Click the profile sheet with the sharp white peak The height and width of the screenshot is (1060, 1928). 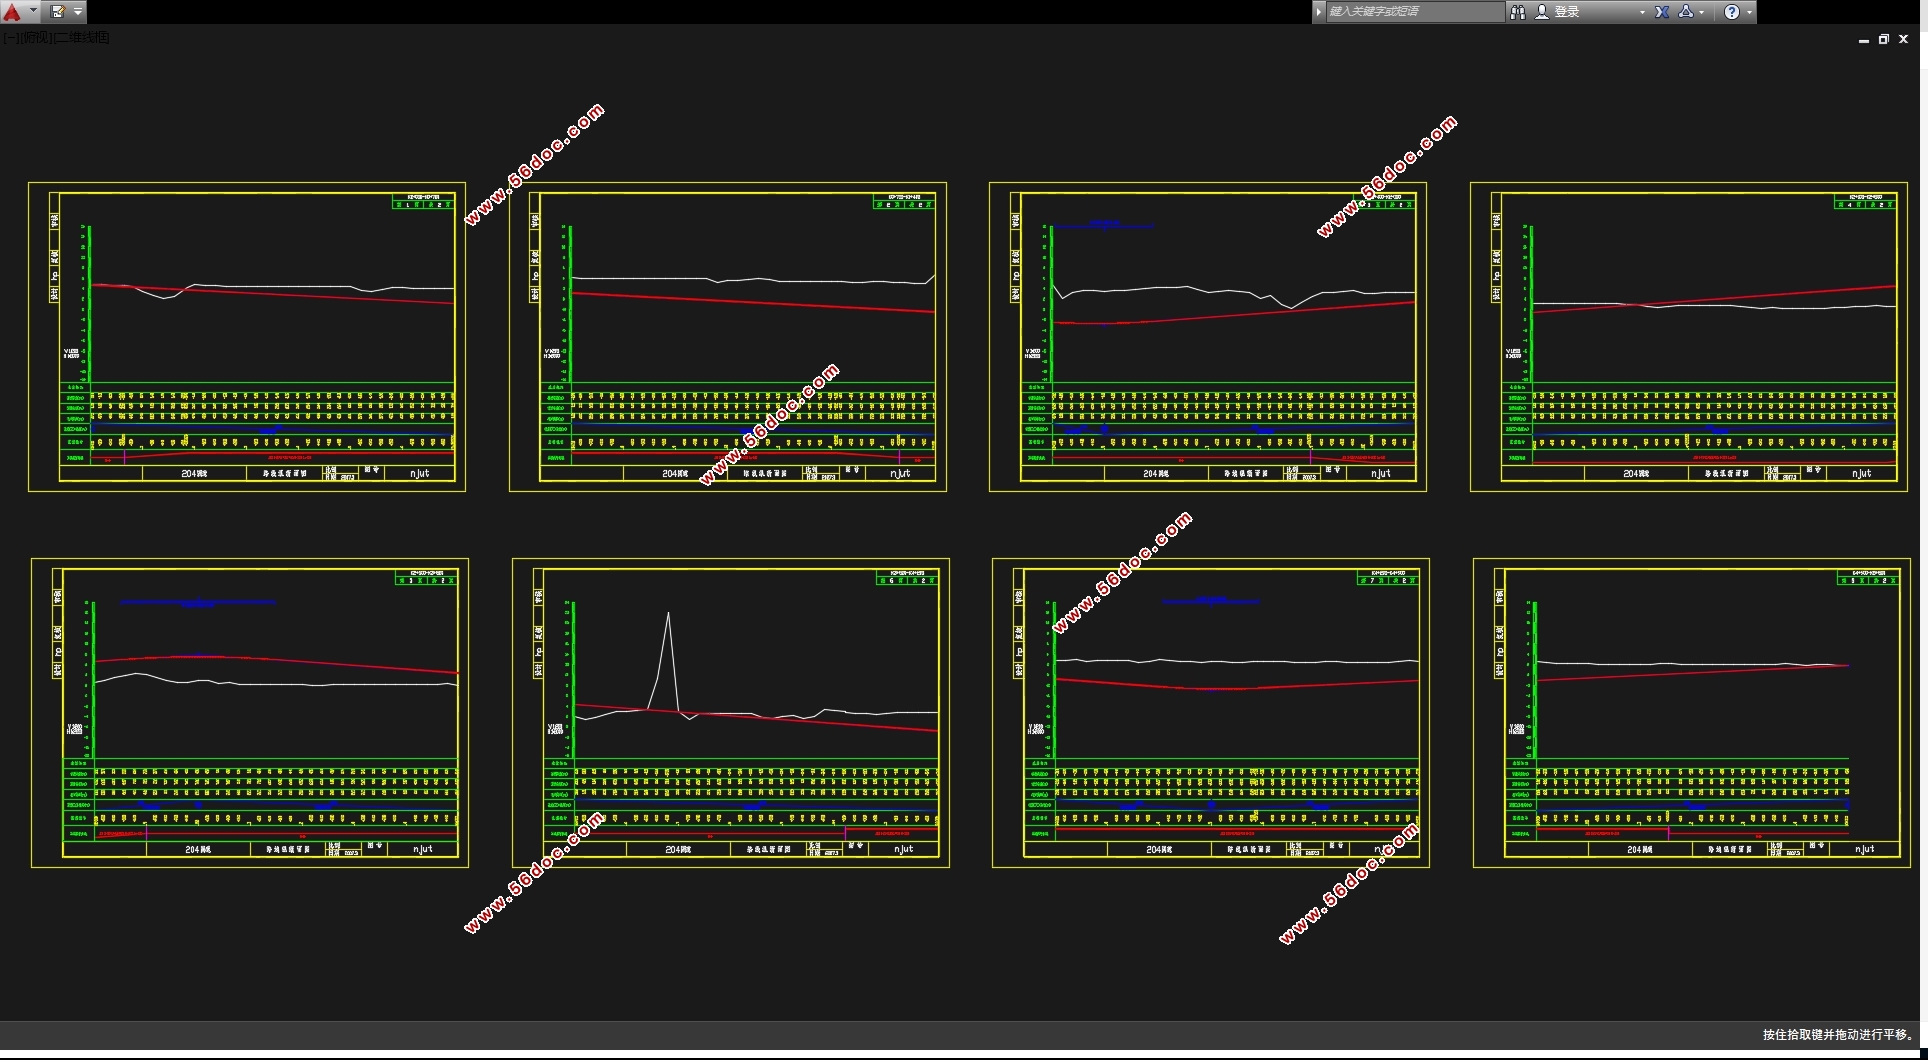[x=730, y=712]
